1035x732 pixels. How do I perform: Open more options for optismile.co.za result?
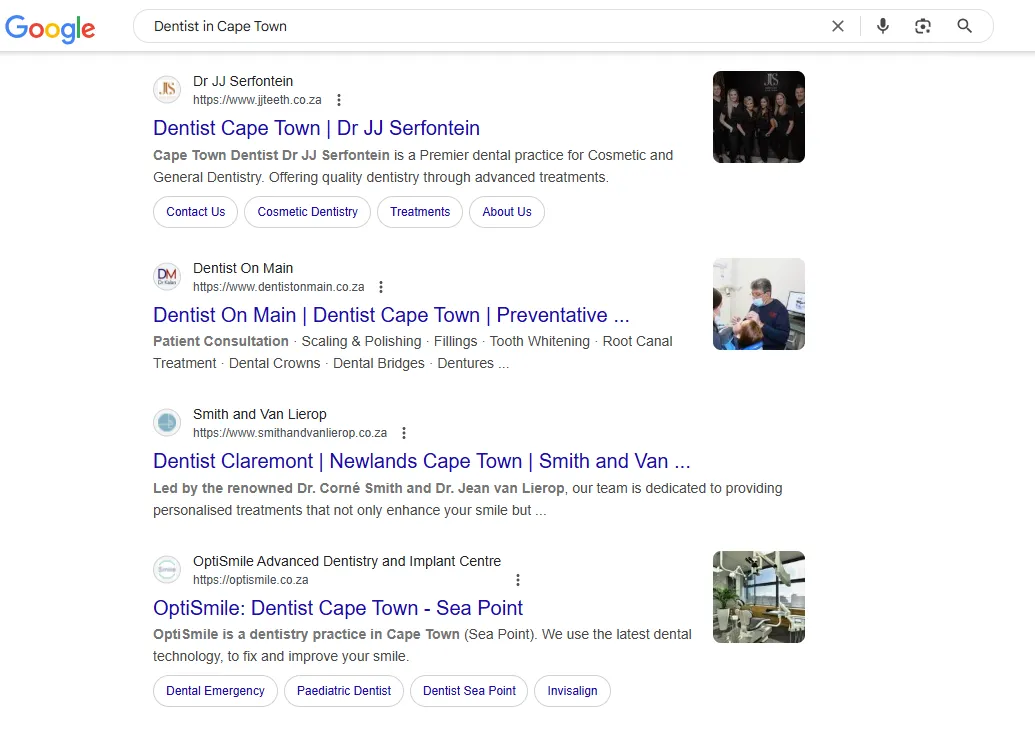point(518,580)
